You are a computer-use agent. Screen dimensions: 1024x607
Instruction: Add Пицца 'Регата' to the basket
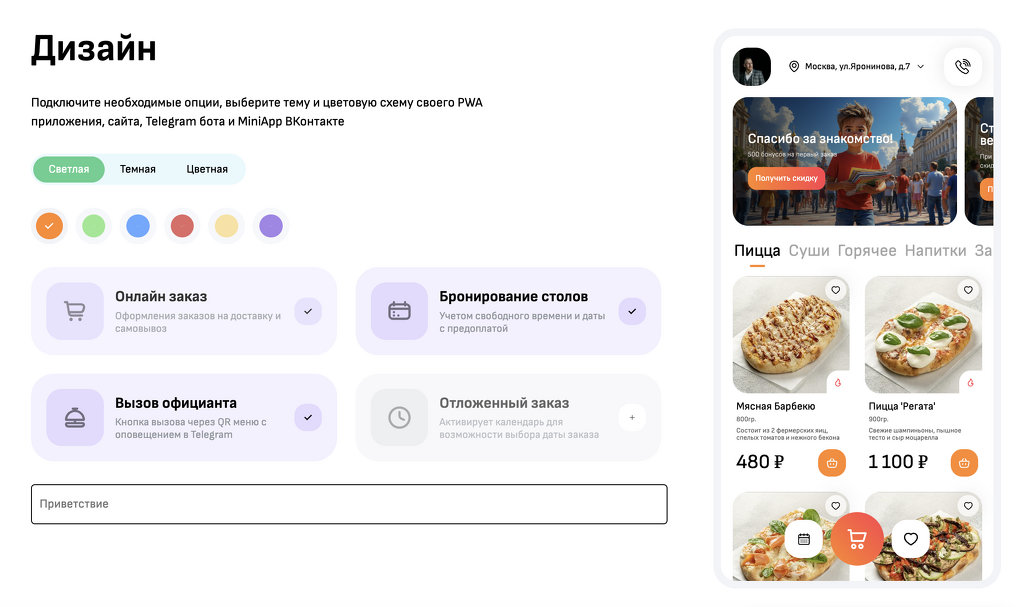click(x=964, y=463)
